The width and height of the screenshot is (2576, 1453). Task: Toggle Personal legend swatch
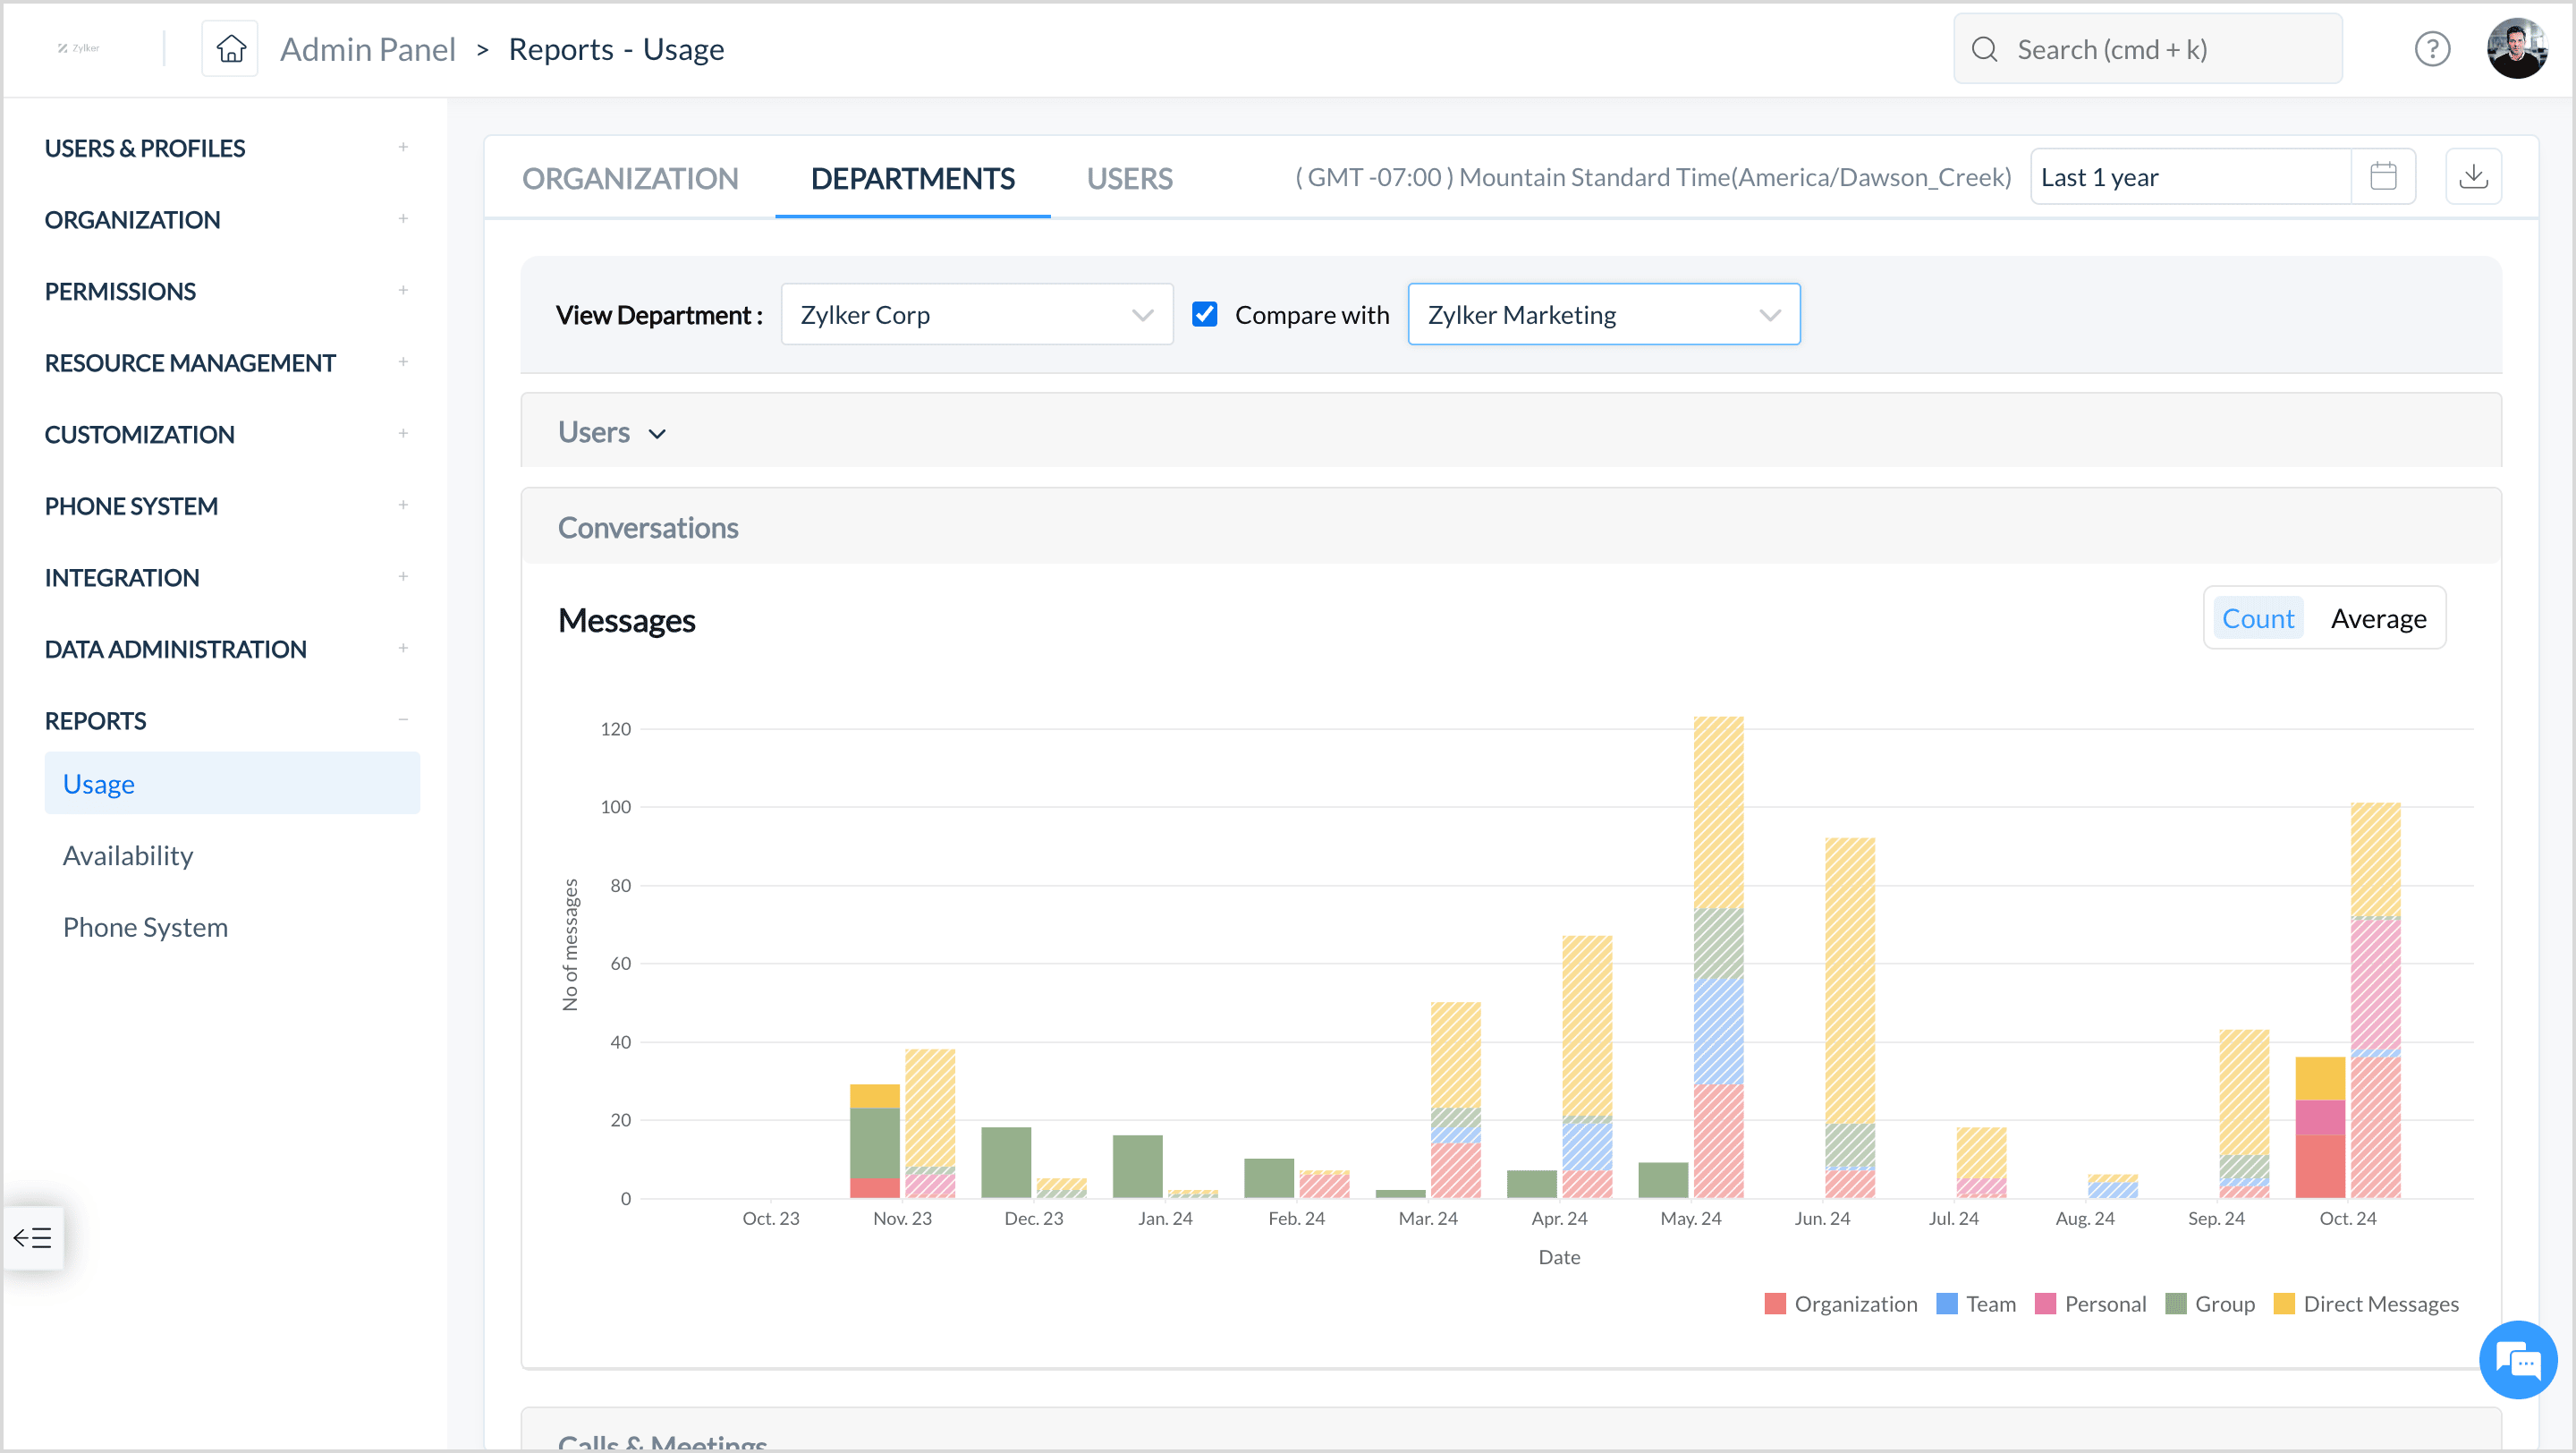[x=2045, y=1304]
